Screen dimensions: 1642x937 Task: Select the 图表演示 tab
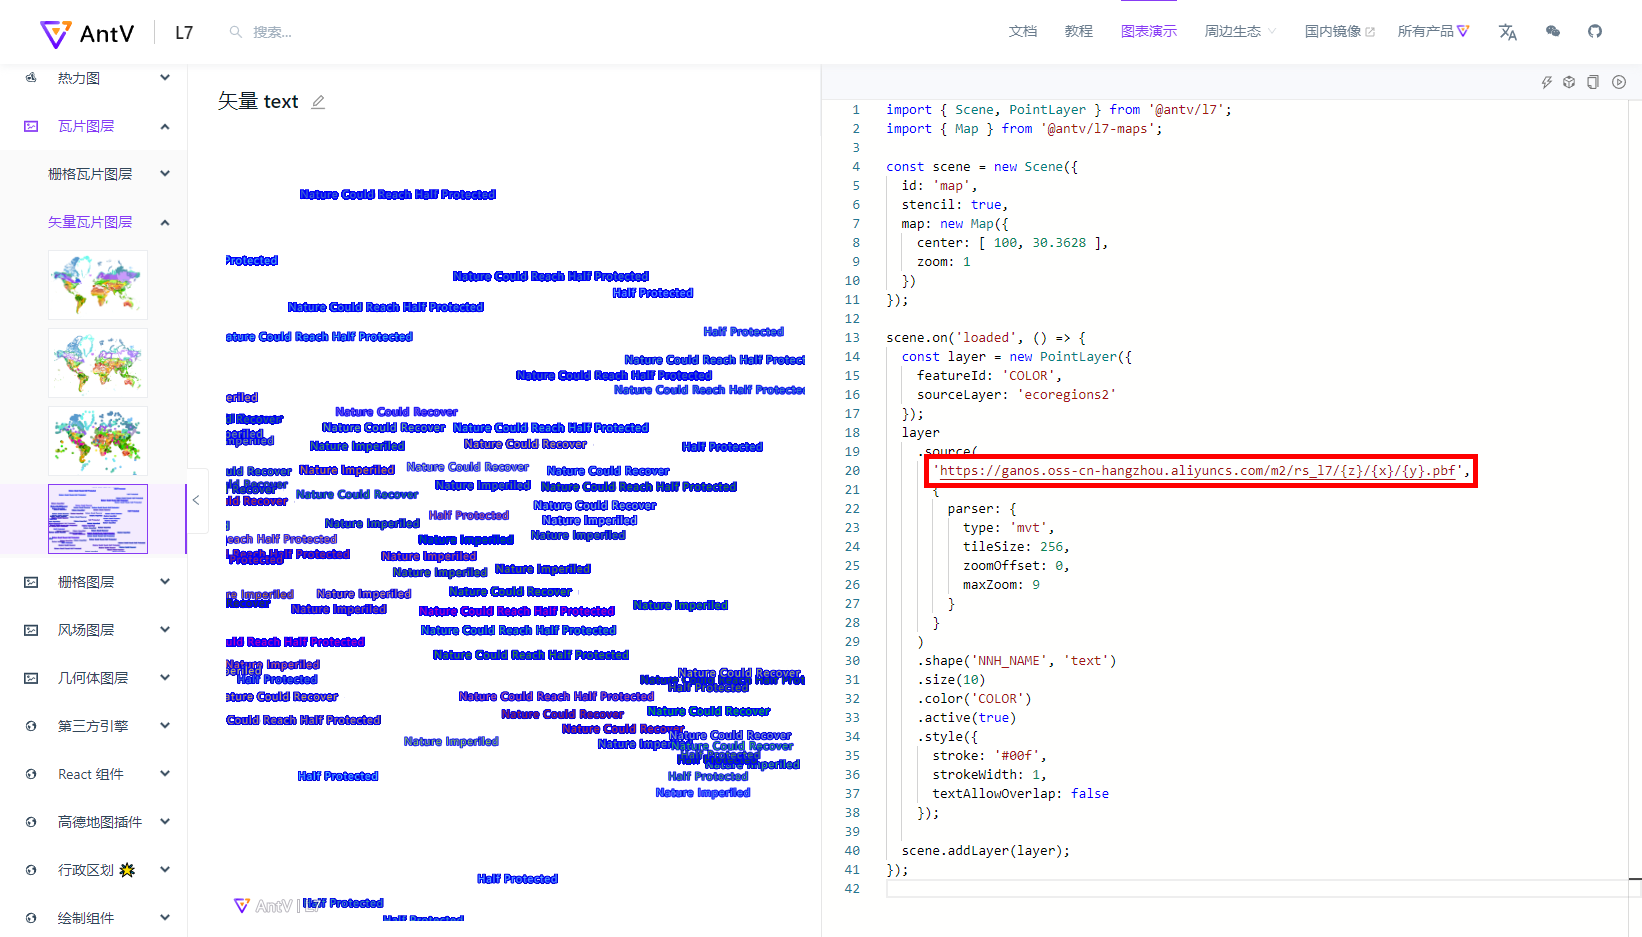pyautogui.click(x=1149, y=32)
